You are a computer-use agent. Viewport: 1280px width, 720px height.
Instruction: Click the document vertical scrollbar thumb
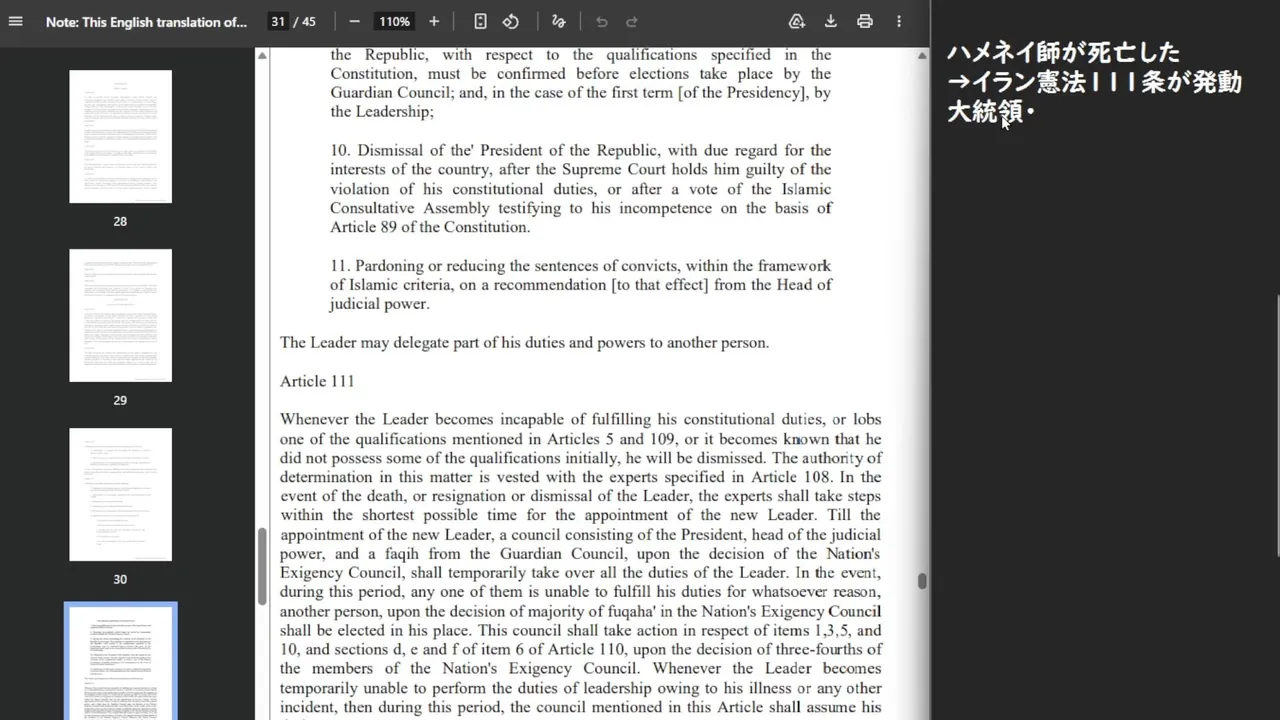(x=922, y=581)
